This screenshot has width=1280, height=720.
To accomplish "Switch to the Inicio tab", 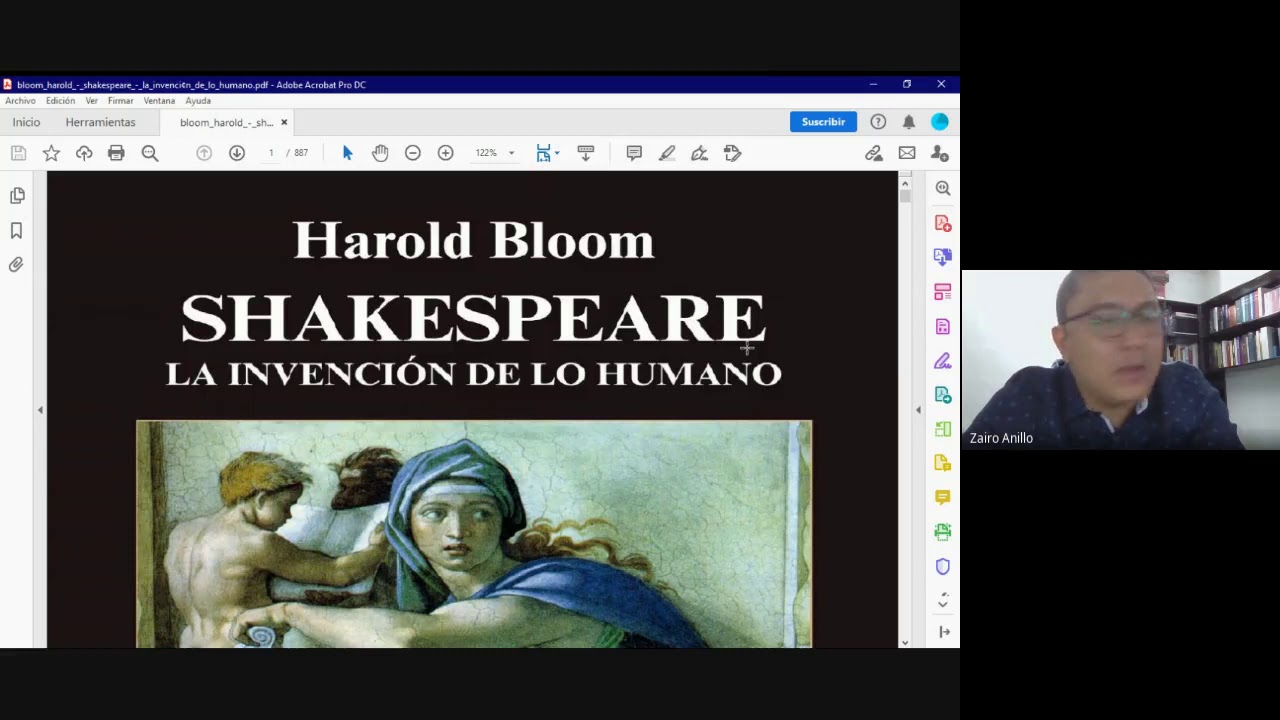I will (26, 122).
